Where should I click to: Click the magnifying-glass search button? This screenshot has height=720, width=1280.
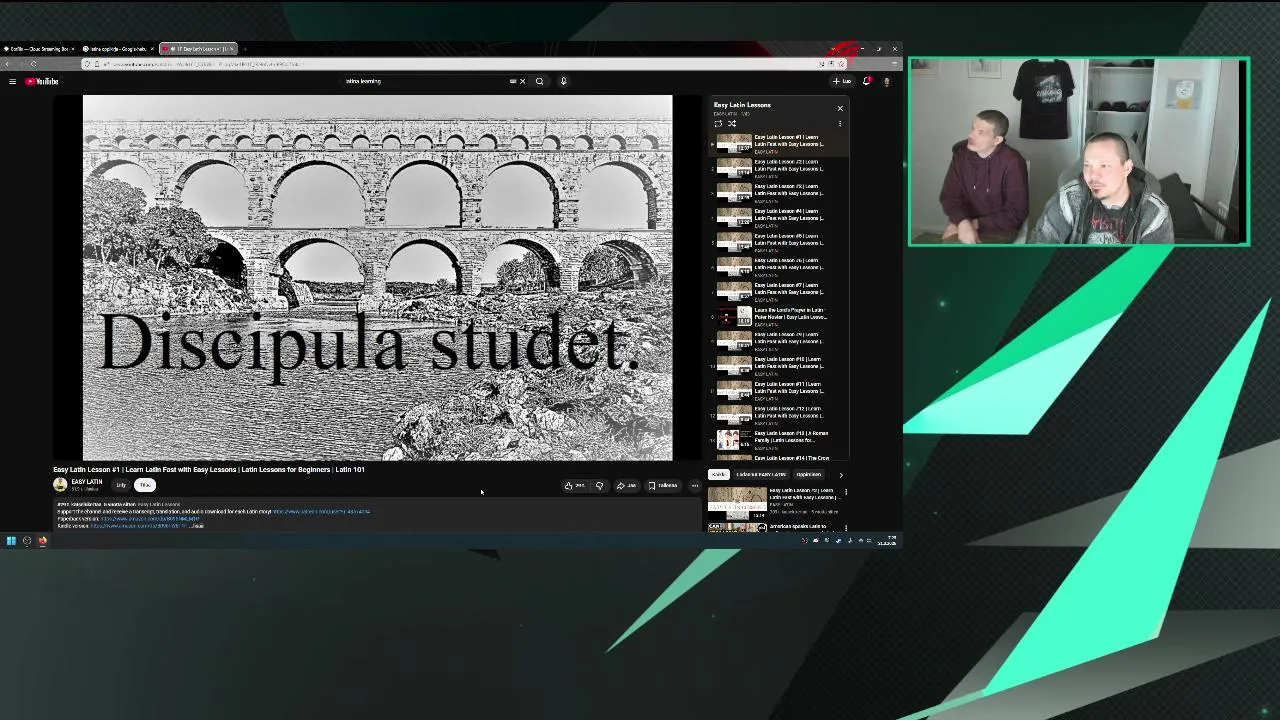point(539,81)
